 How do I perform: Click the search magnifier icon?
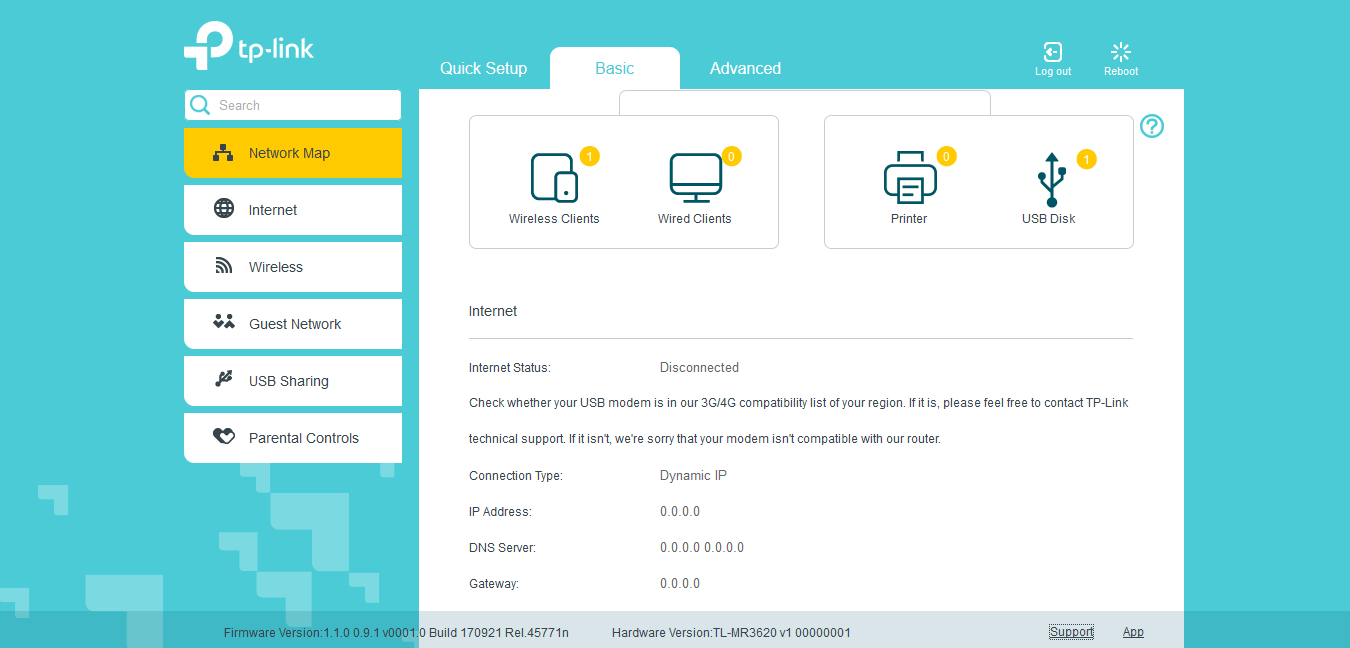(200, 105)
